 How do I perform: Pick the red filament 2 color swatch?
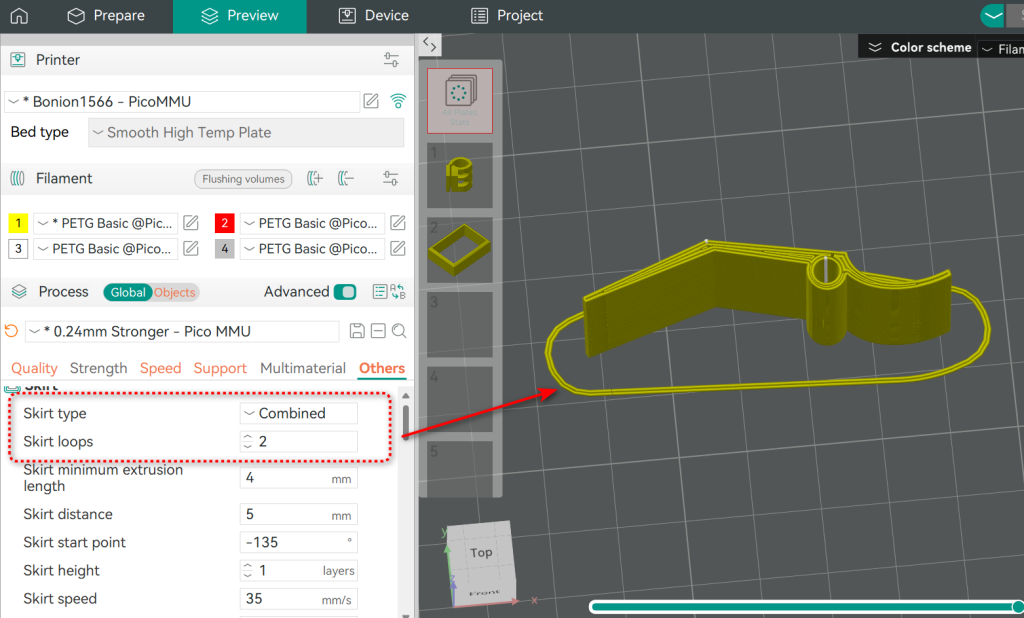[225, 223]
